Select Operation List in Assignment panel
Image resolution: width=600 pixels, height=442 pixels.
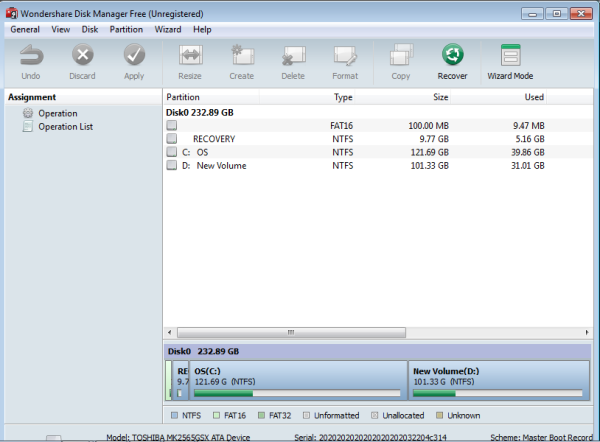[x=65, y=127]
